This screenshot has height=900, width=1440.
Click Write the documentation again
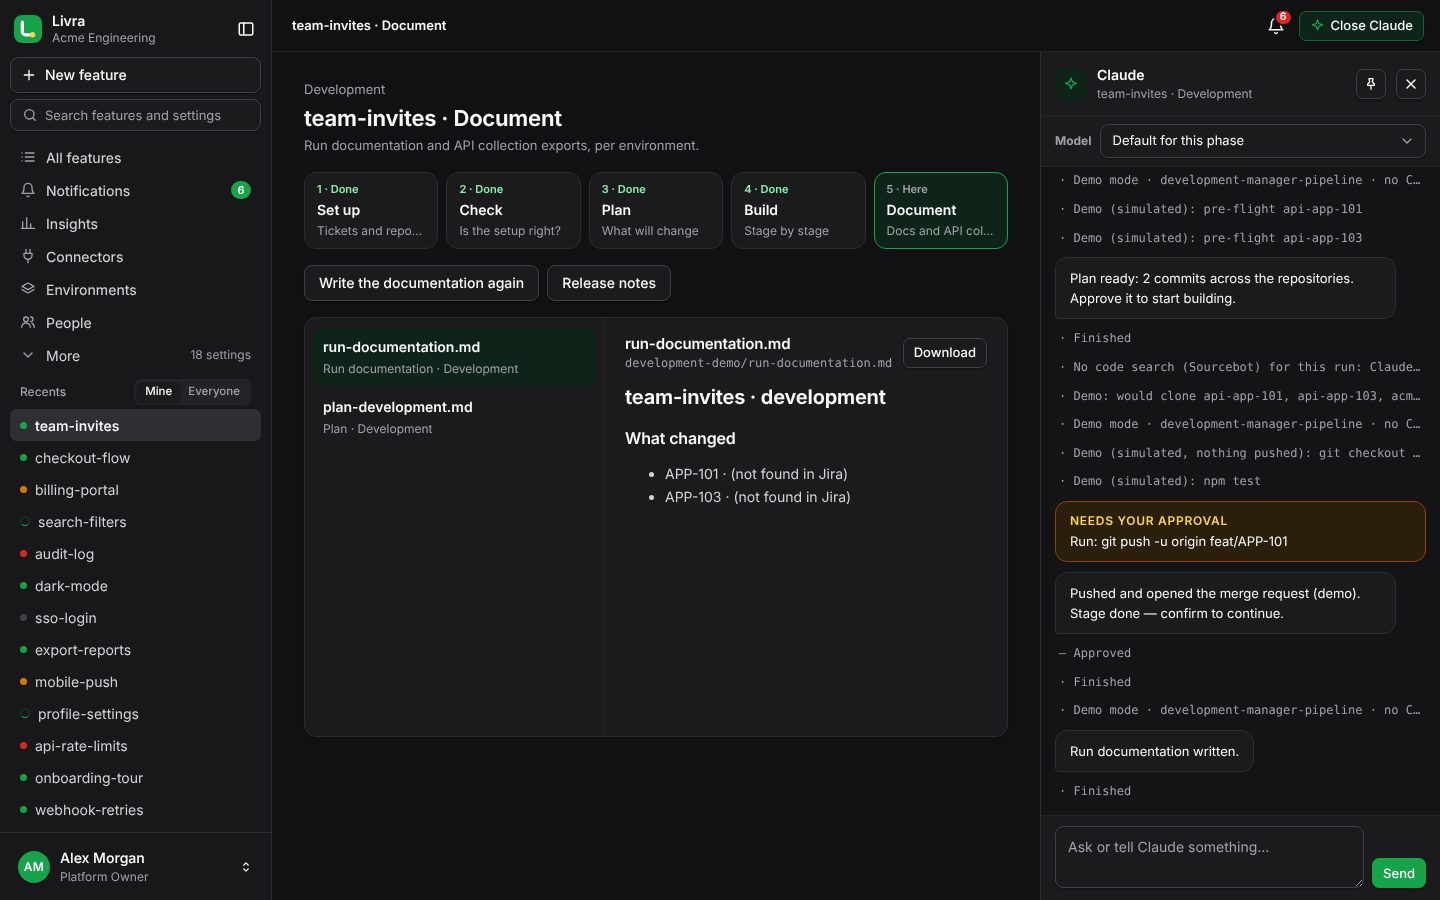(421, 283)
